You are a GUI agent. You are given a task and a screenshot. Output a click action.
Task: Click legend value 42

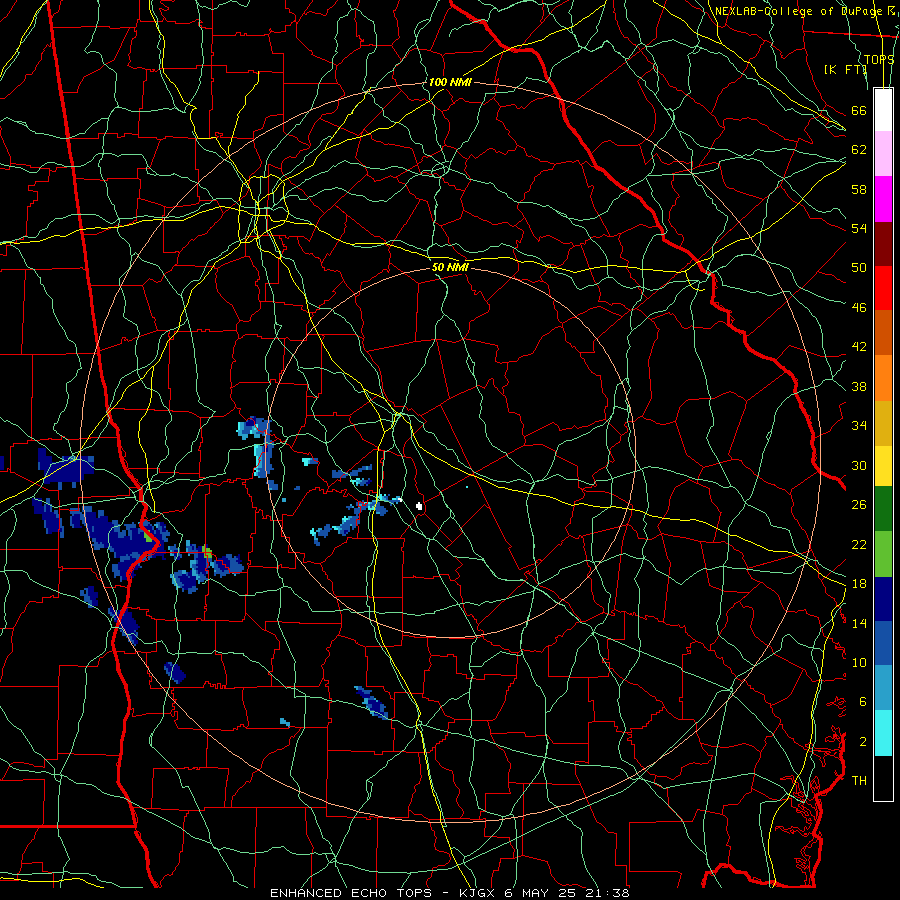click(x=859, y=347)
